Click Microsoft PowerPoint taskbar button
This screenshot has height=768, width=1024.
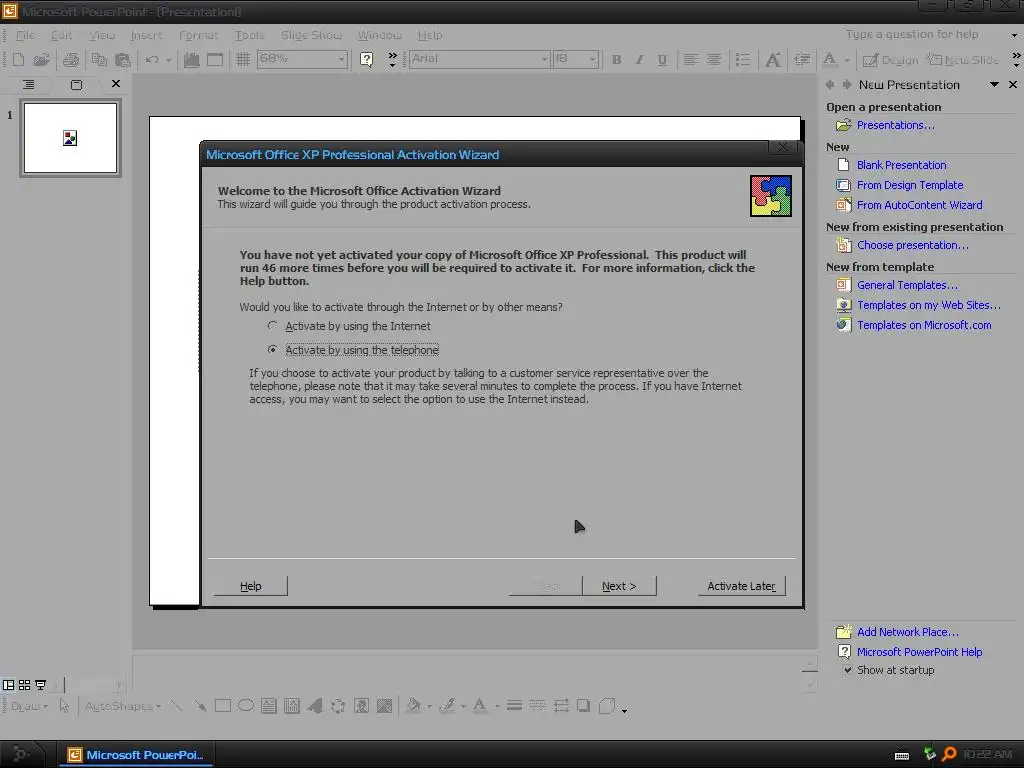pyautogui.click(x=136, y=754)
